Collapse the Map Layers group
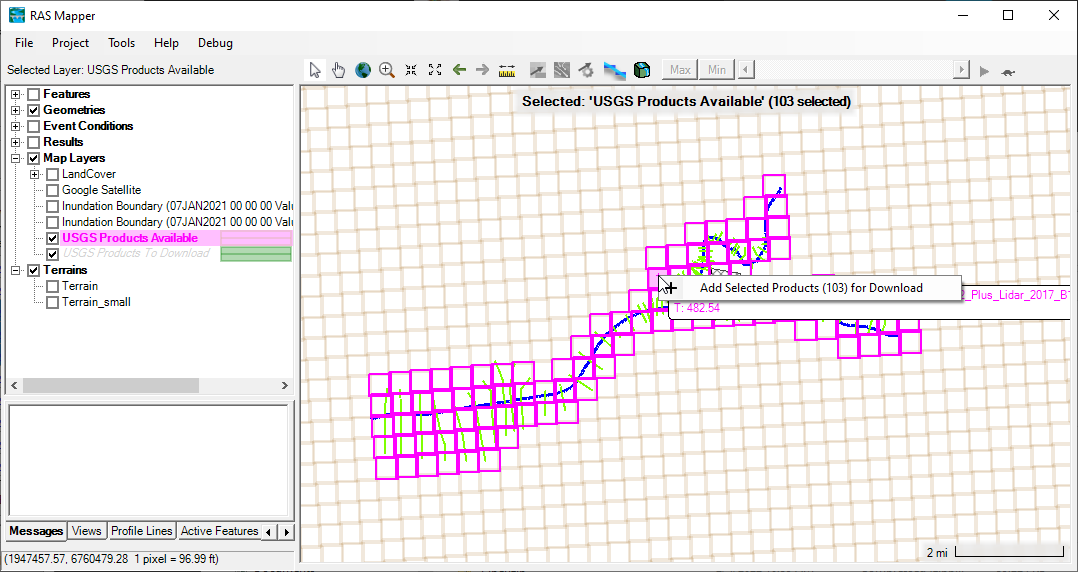The height and width of the screenshot is (572, 1078). tap(16, 158)
